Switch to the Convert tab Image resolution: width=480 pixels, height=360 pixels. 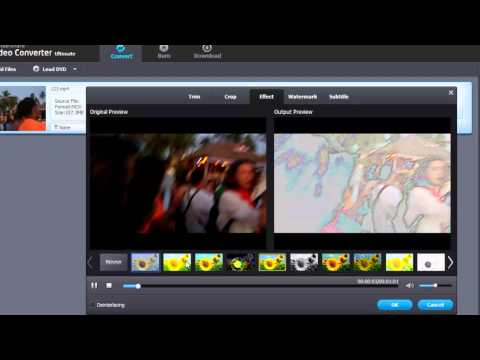point(121,53)
